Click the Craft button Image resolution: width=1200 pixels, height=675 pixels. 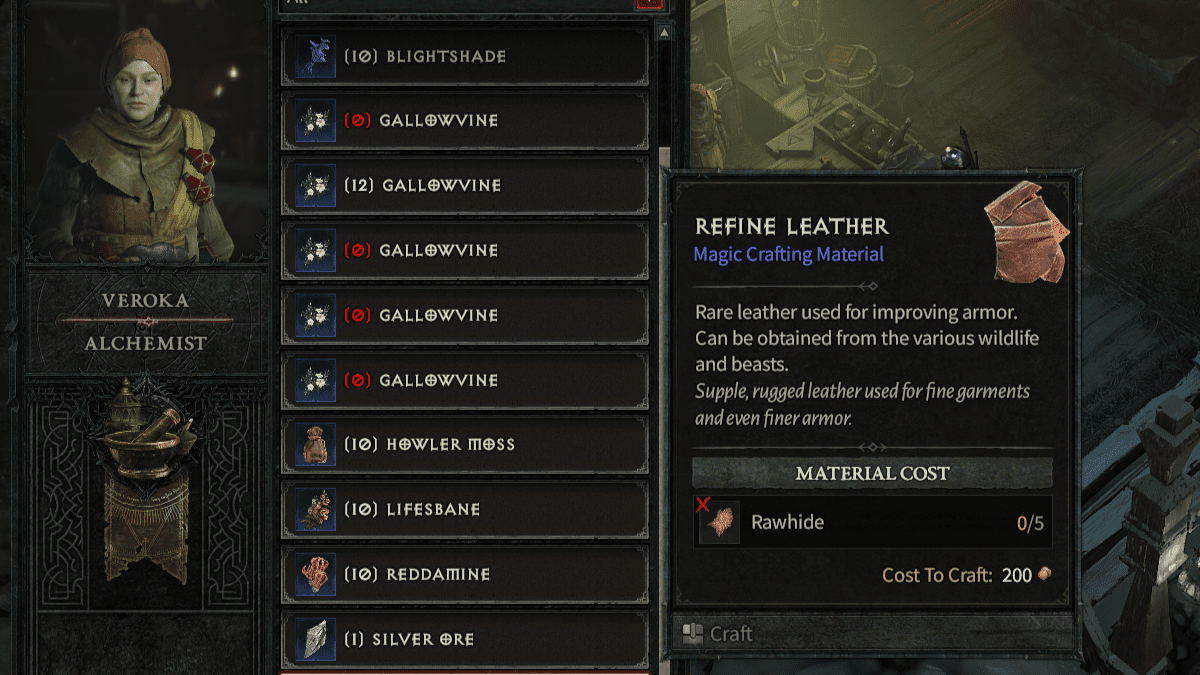click(x=871, y=633)
